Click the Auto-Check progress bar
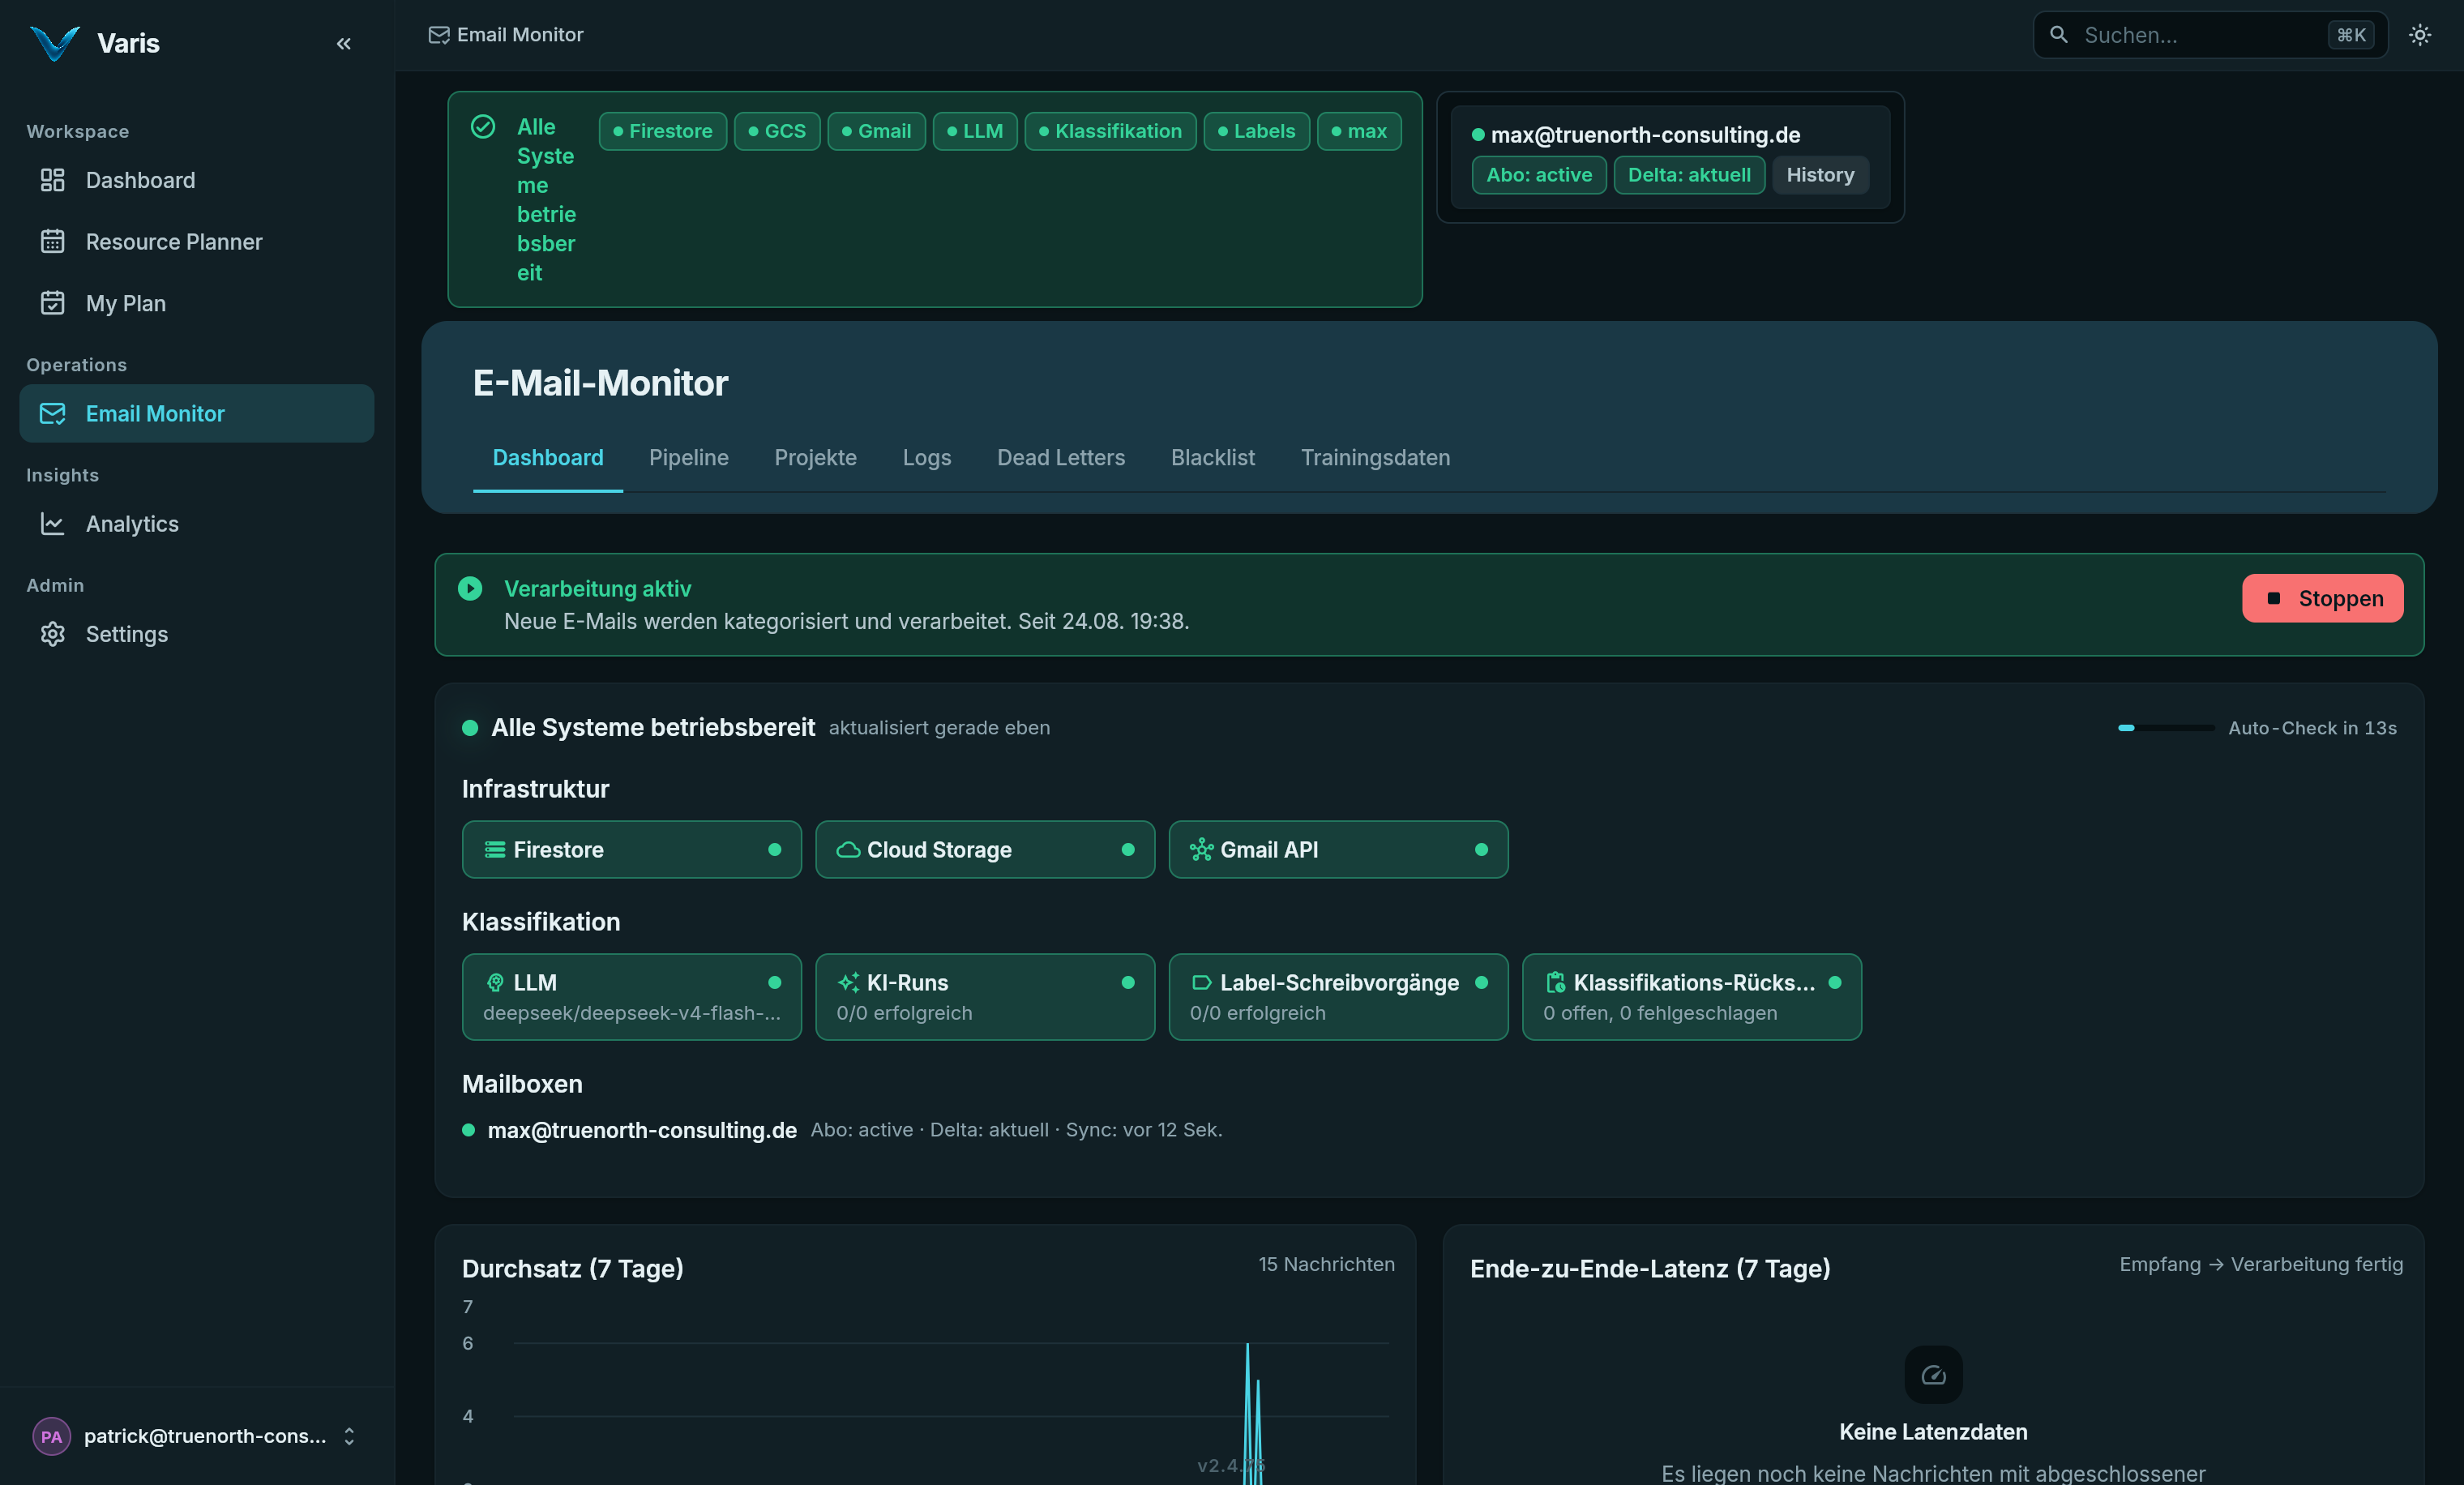The height and width of the screenshot is (1485, 2464). tap(2166, 728)
